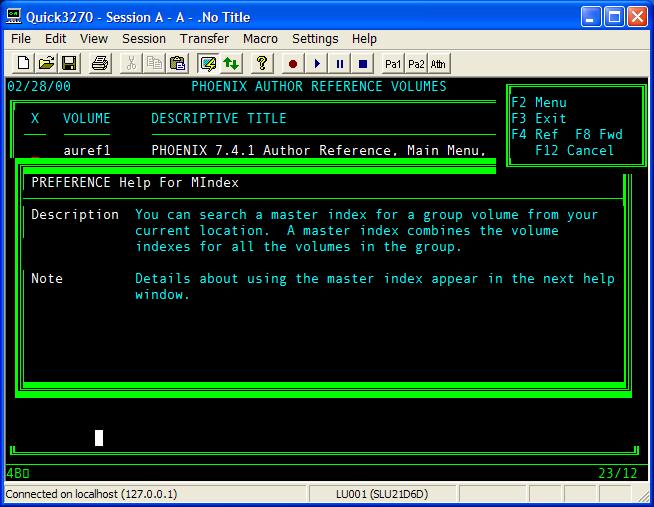The height and width of the screenshot is (507, 654).
Task: Click the 02/28/00 date on terminal
Action: point(39,86)
